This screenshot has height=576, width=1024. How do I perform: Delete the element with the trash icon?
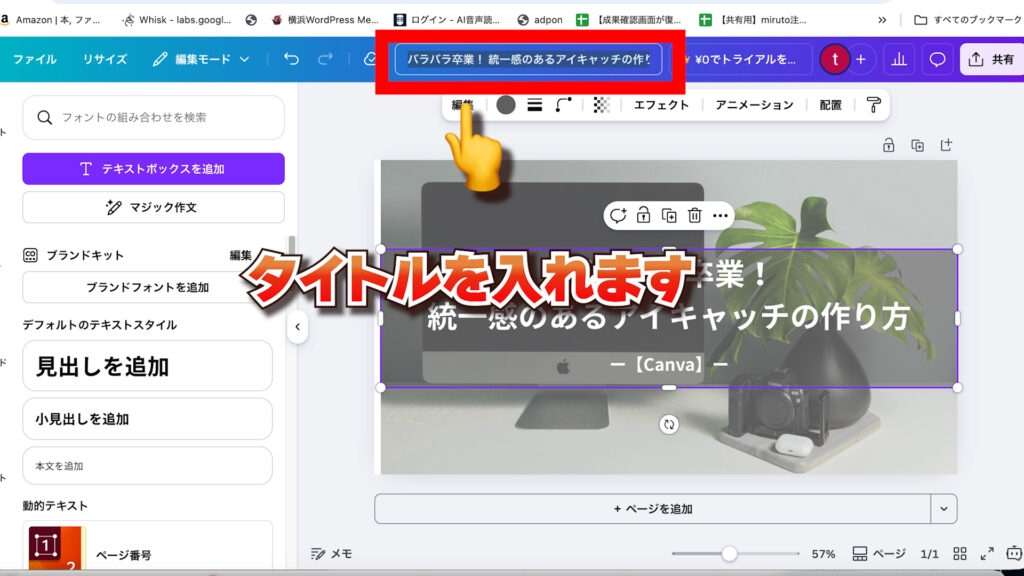click(694, 215)
